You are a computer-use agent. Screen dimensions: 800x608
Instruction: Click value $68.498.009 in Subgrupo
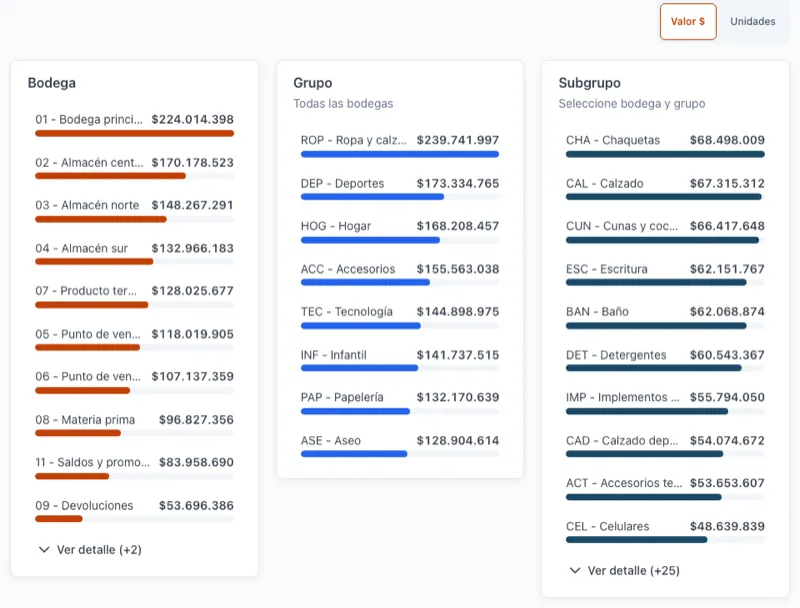click(x=727, y=140)
